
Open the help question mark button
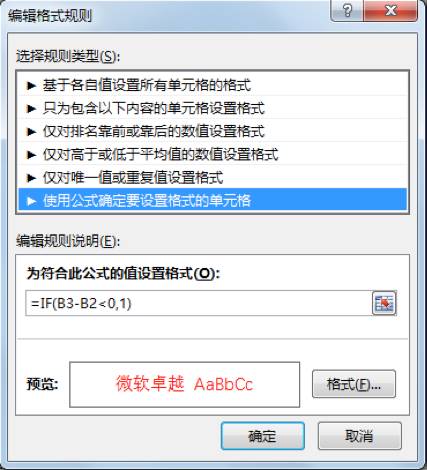(347, 11)
